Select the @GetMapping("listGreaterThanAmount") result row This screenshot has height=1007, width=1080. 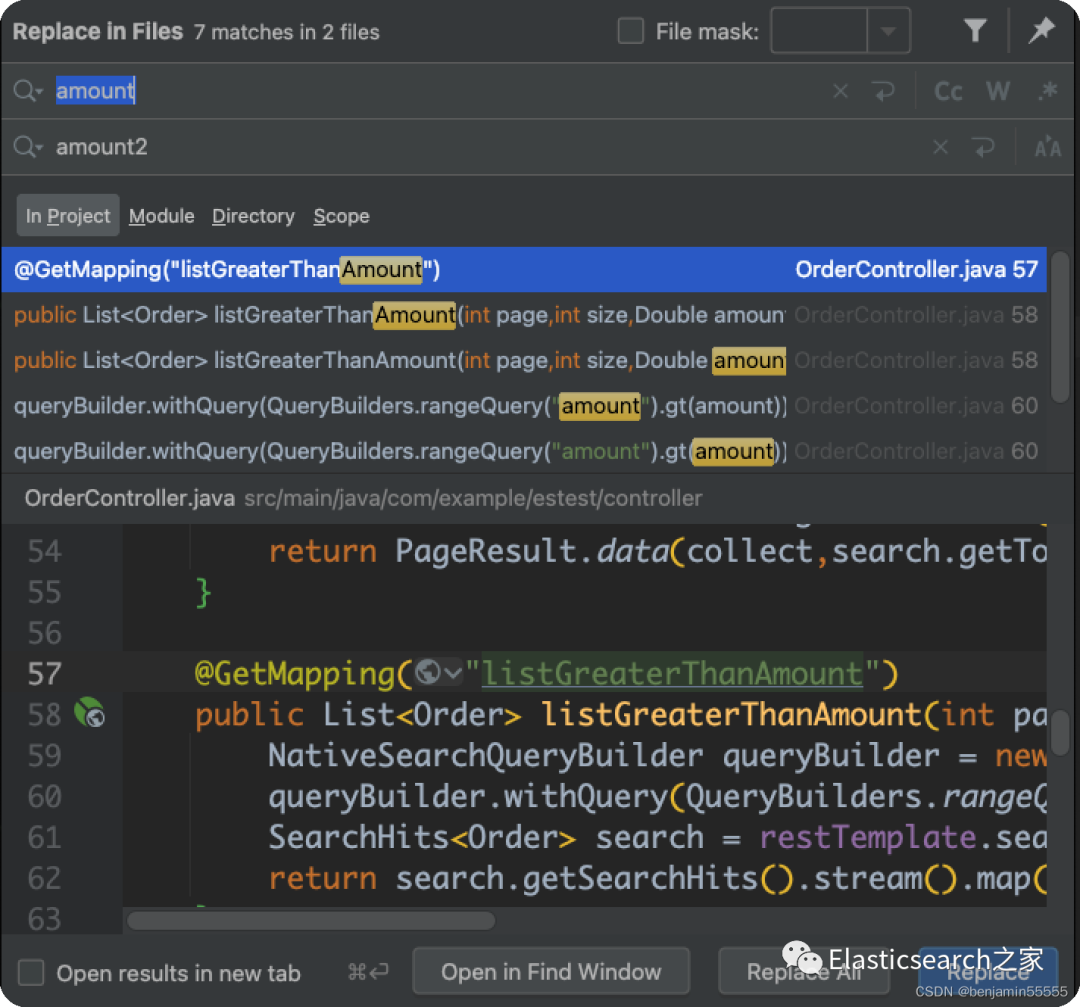pos(523,269)
